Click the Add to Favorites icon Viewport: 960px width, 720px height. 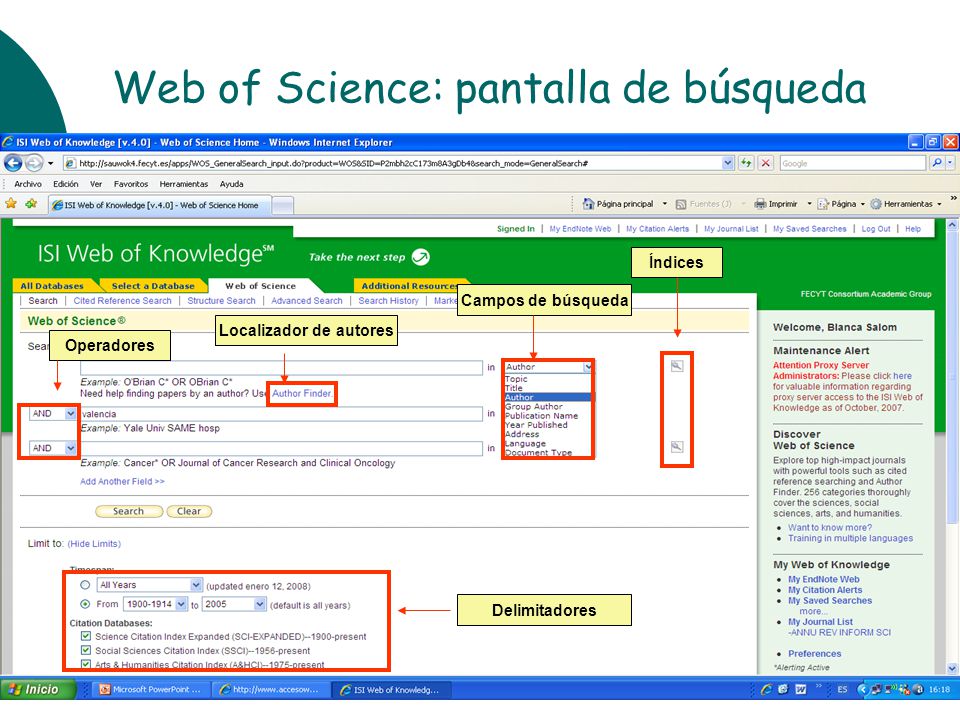pos(31,204)
